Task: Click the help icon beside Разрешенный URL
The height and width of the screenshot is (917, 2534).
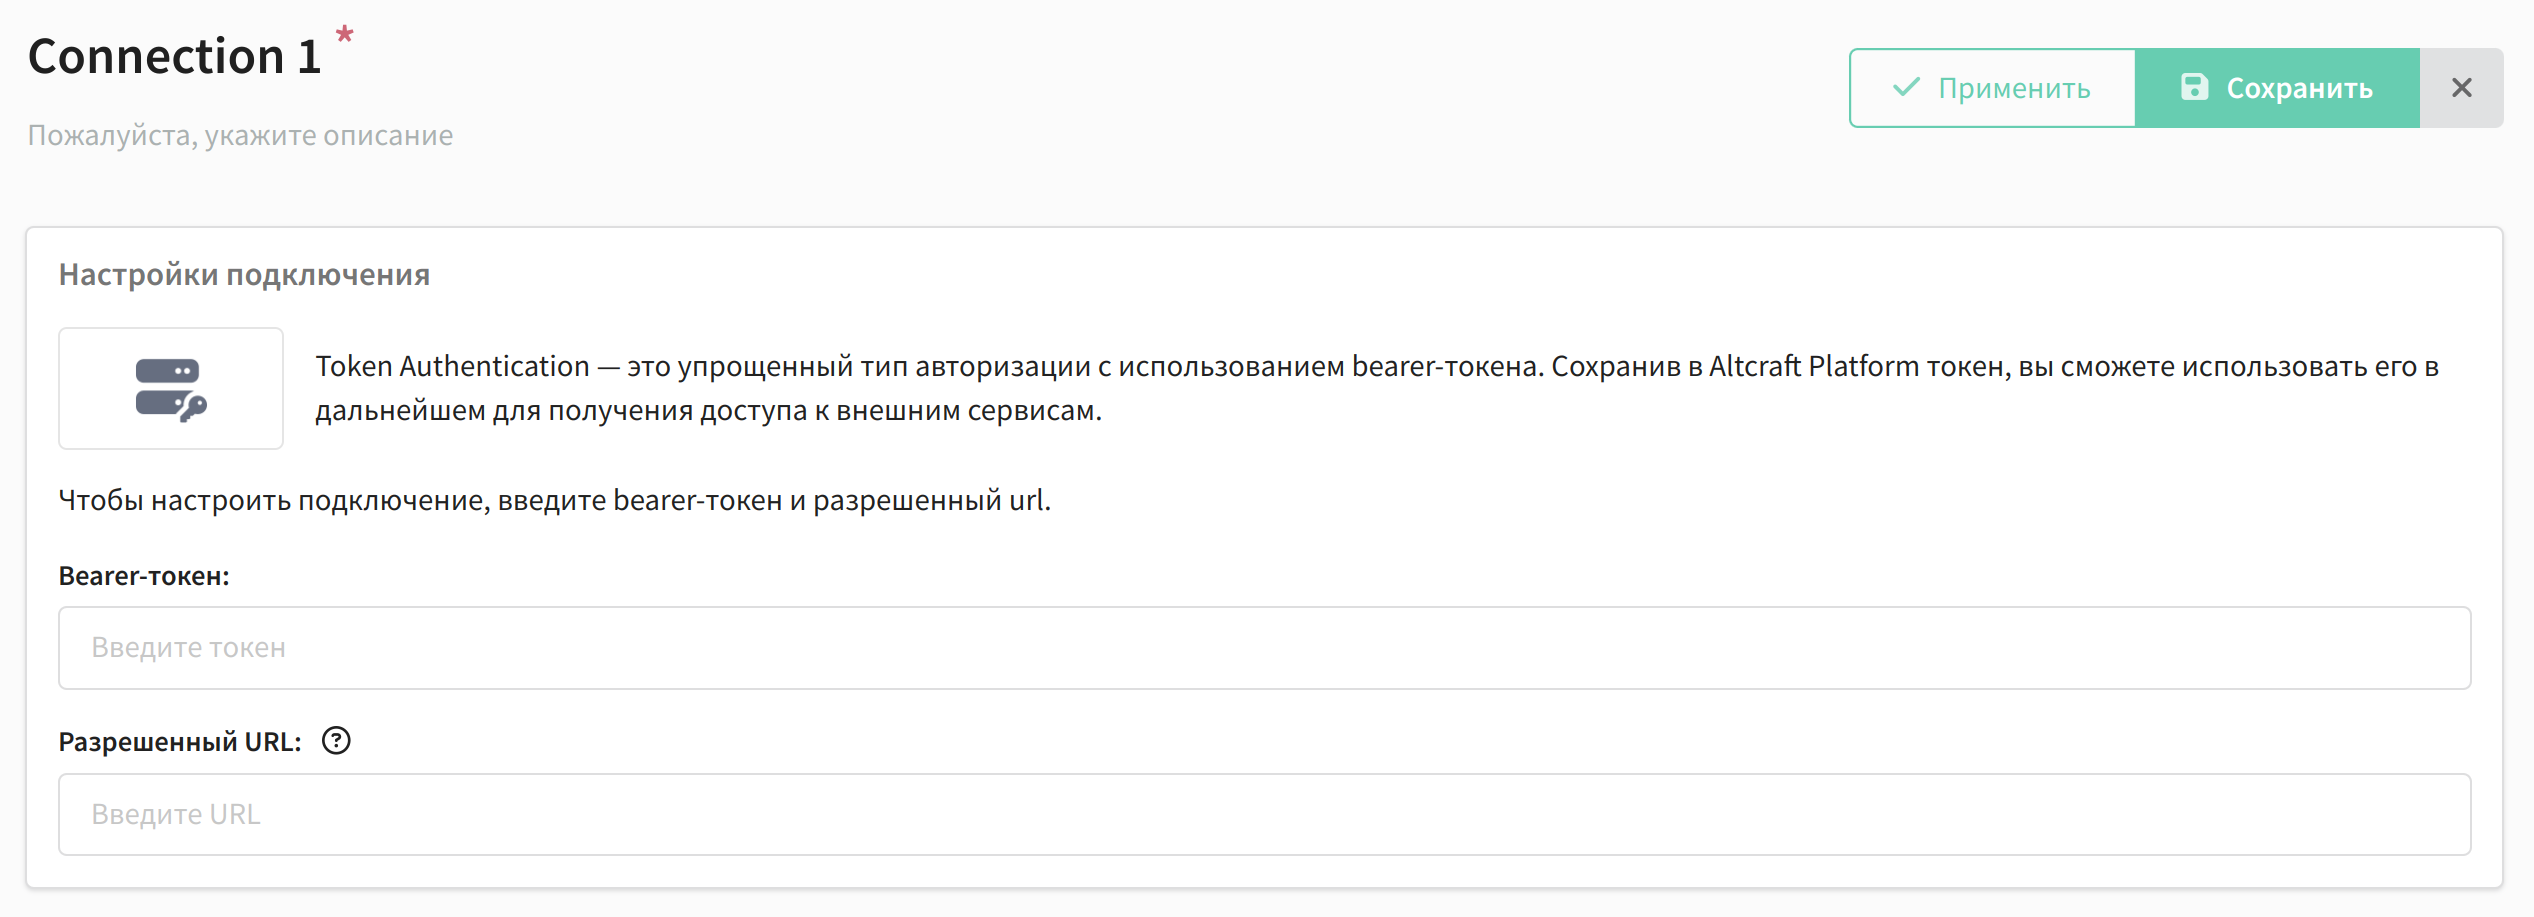Action: pos(336,741)
